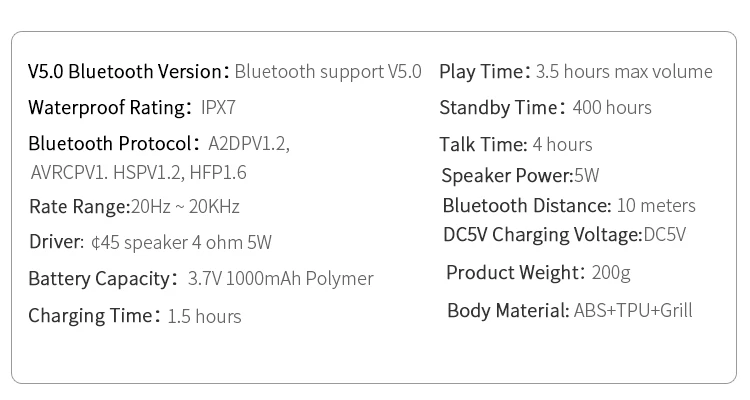This screenshot has height=400, width=750.
Task: Select the 3.7V 1000mAh Polymer value
Action: tap(280, 278)
